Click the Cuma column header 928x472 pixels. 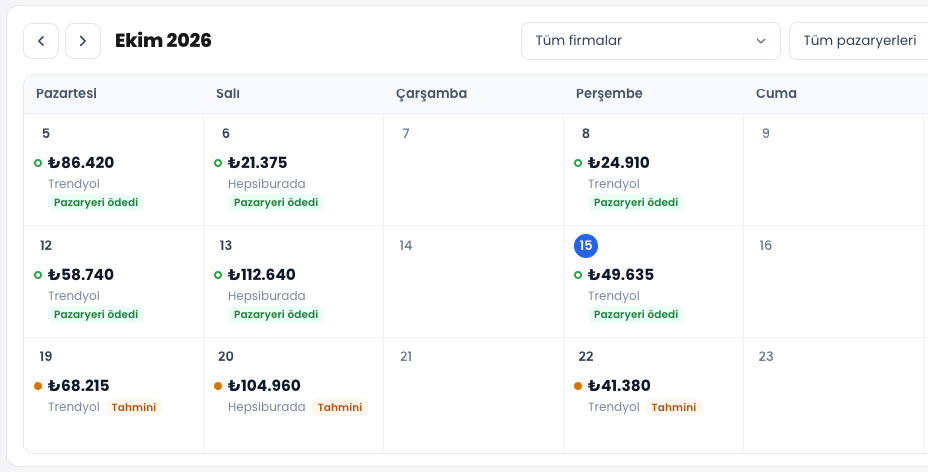click(776, 93)
